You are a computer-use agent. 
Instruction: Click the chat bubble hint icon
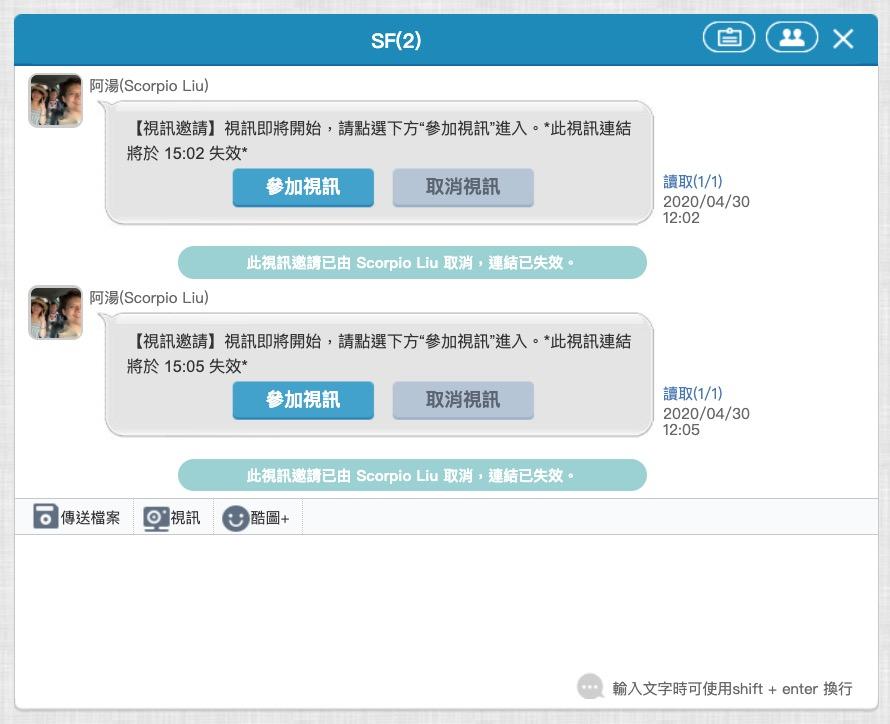pyautogui.click(x=590, y=687)
